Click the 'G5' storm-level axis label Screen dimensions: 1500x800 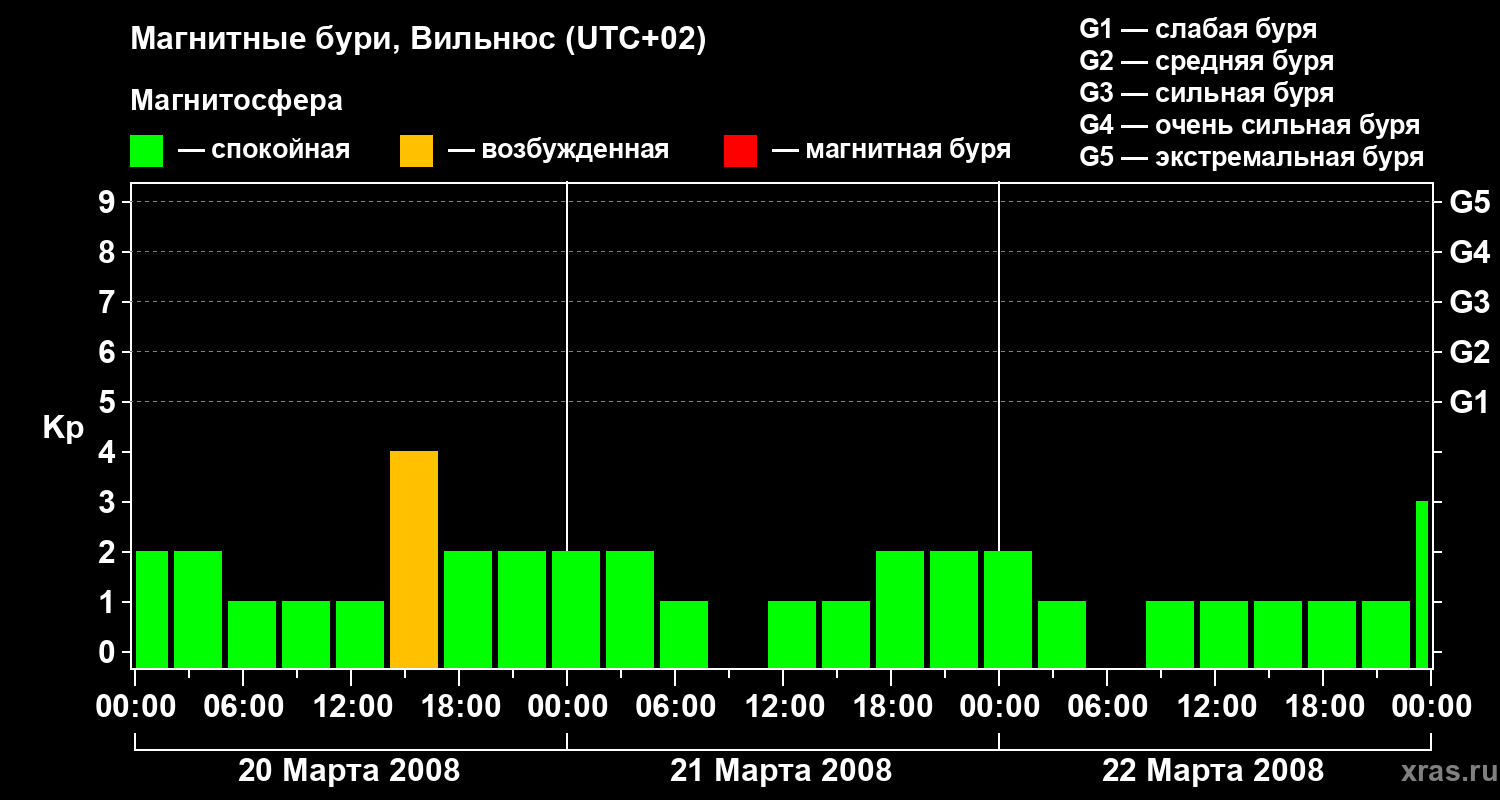pyautogui.click(x=1470, y=202)
